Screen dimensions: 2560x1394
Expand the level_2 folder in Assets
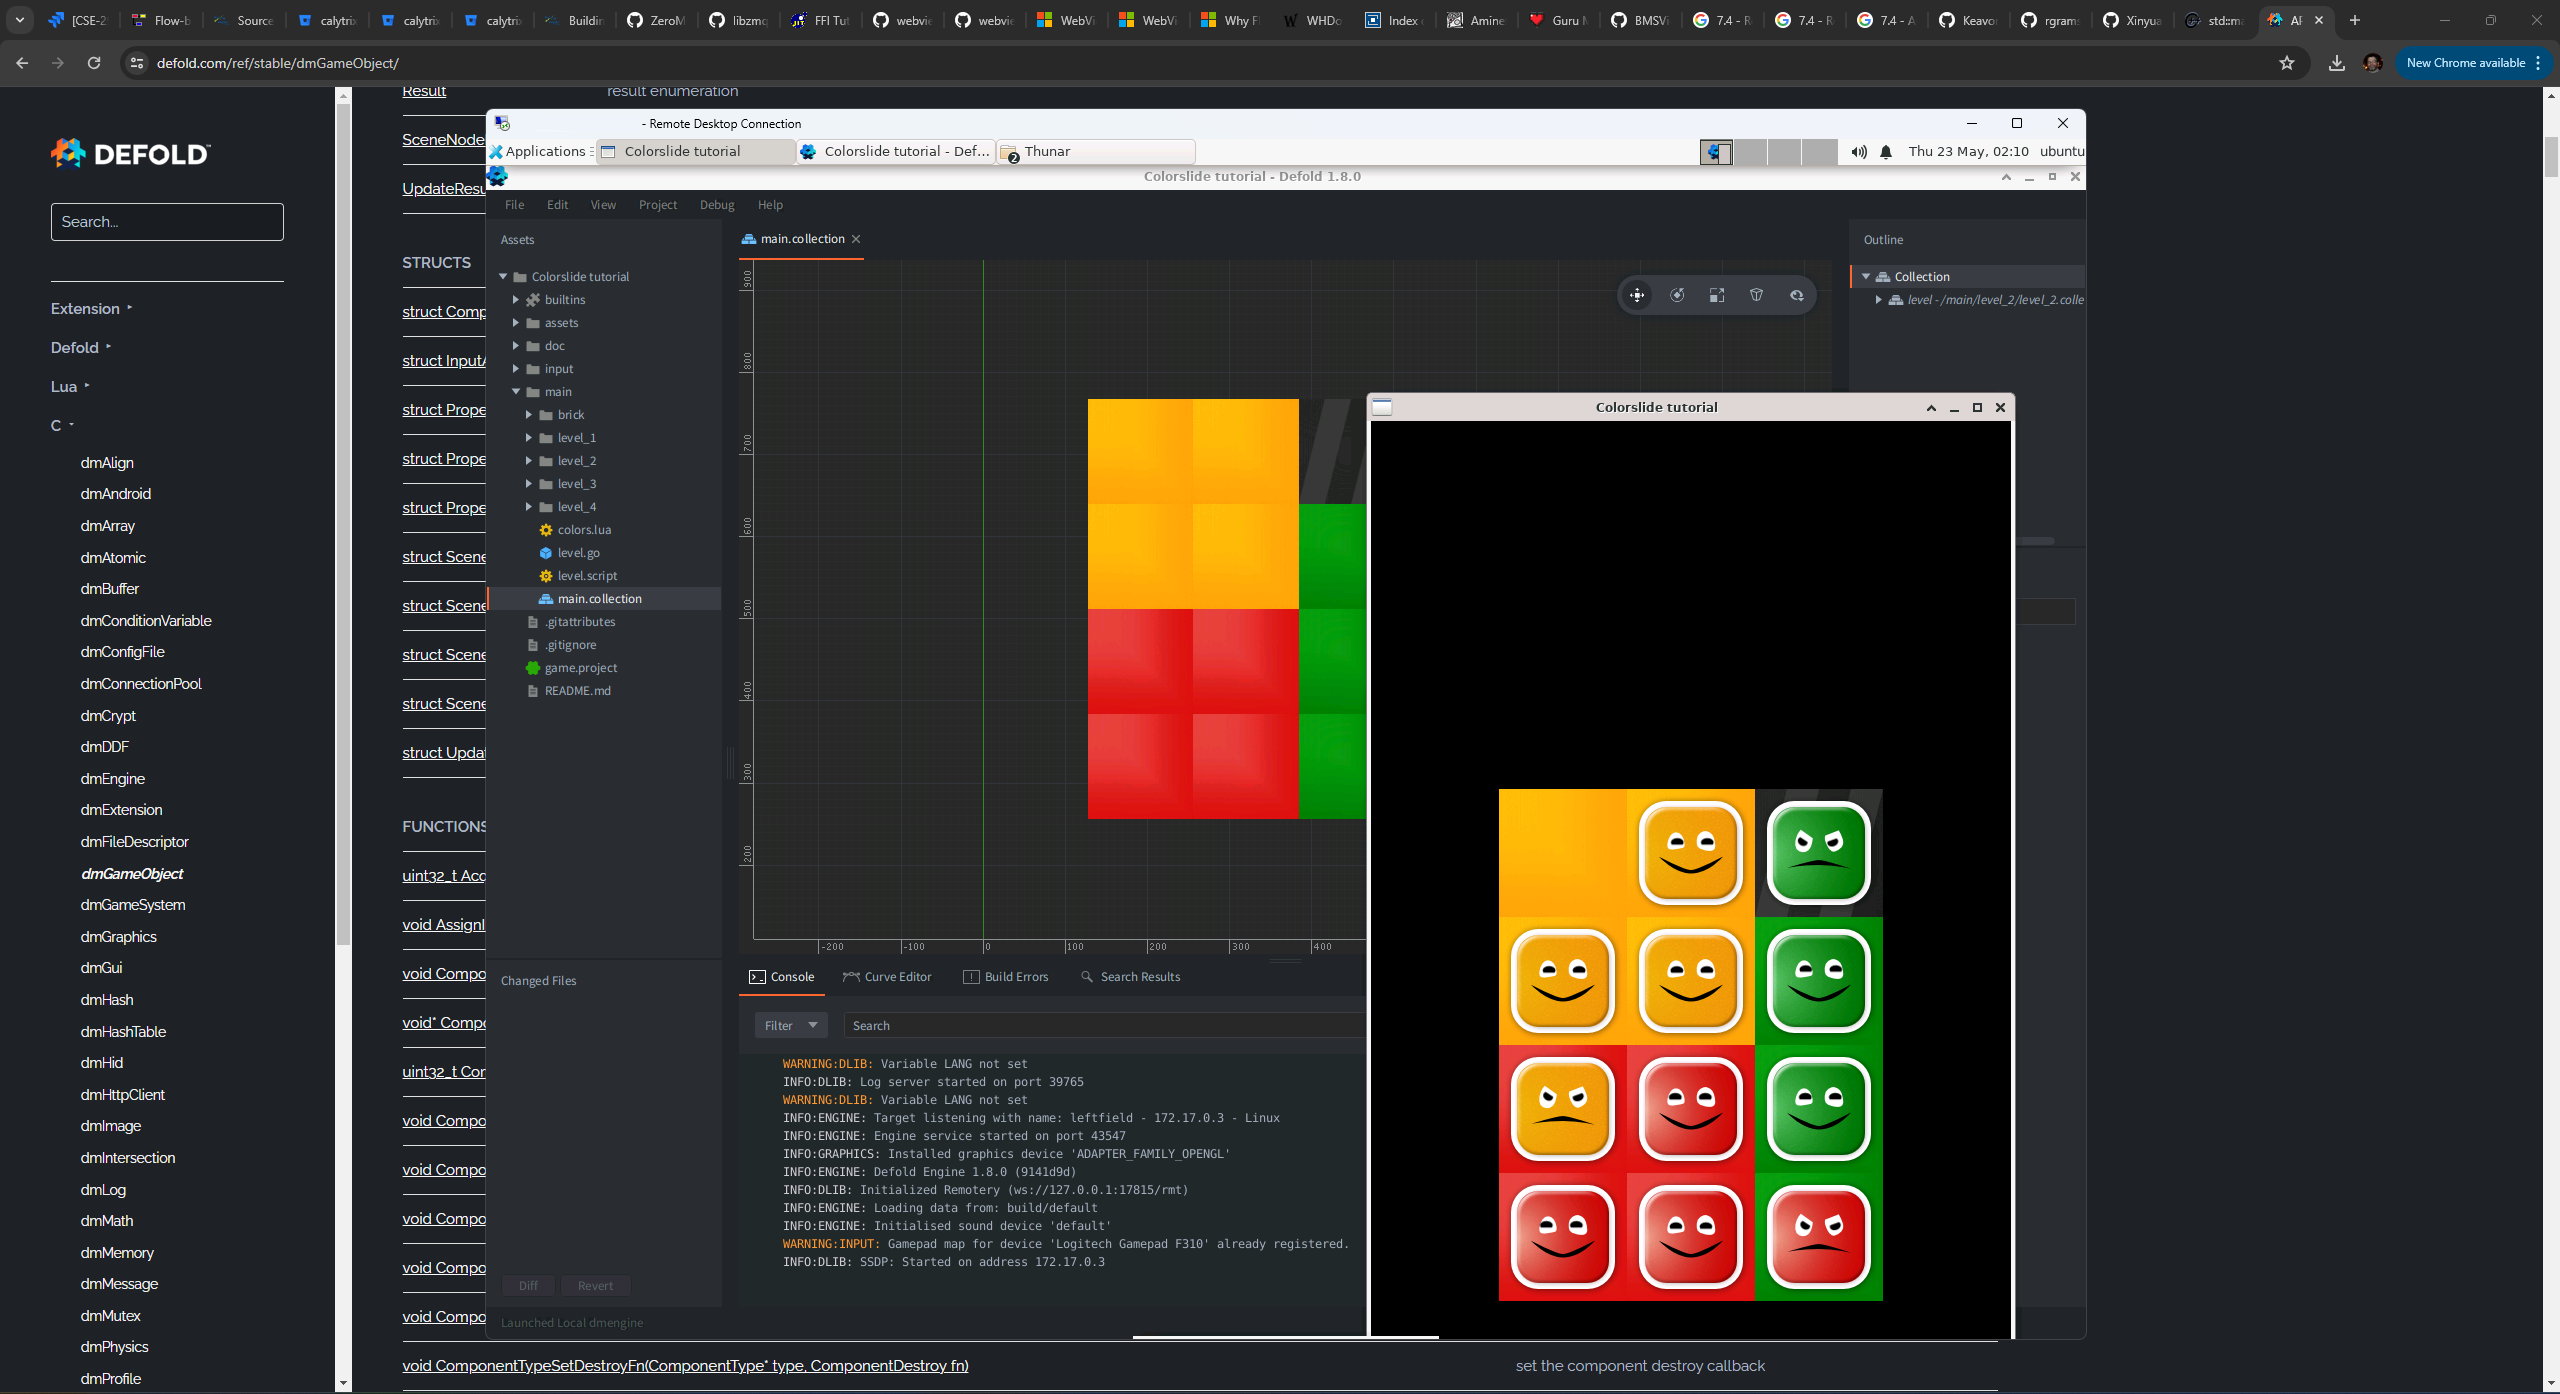pyautogui.click(x=529, y=461)
